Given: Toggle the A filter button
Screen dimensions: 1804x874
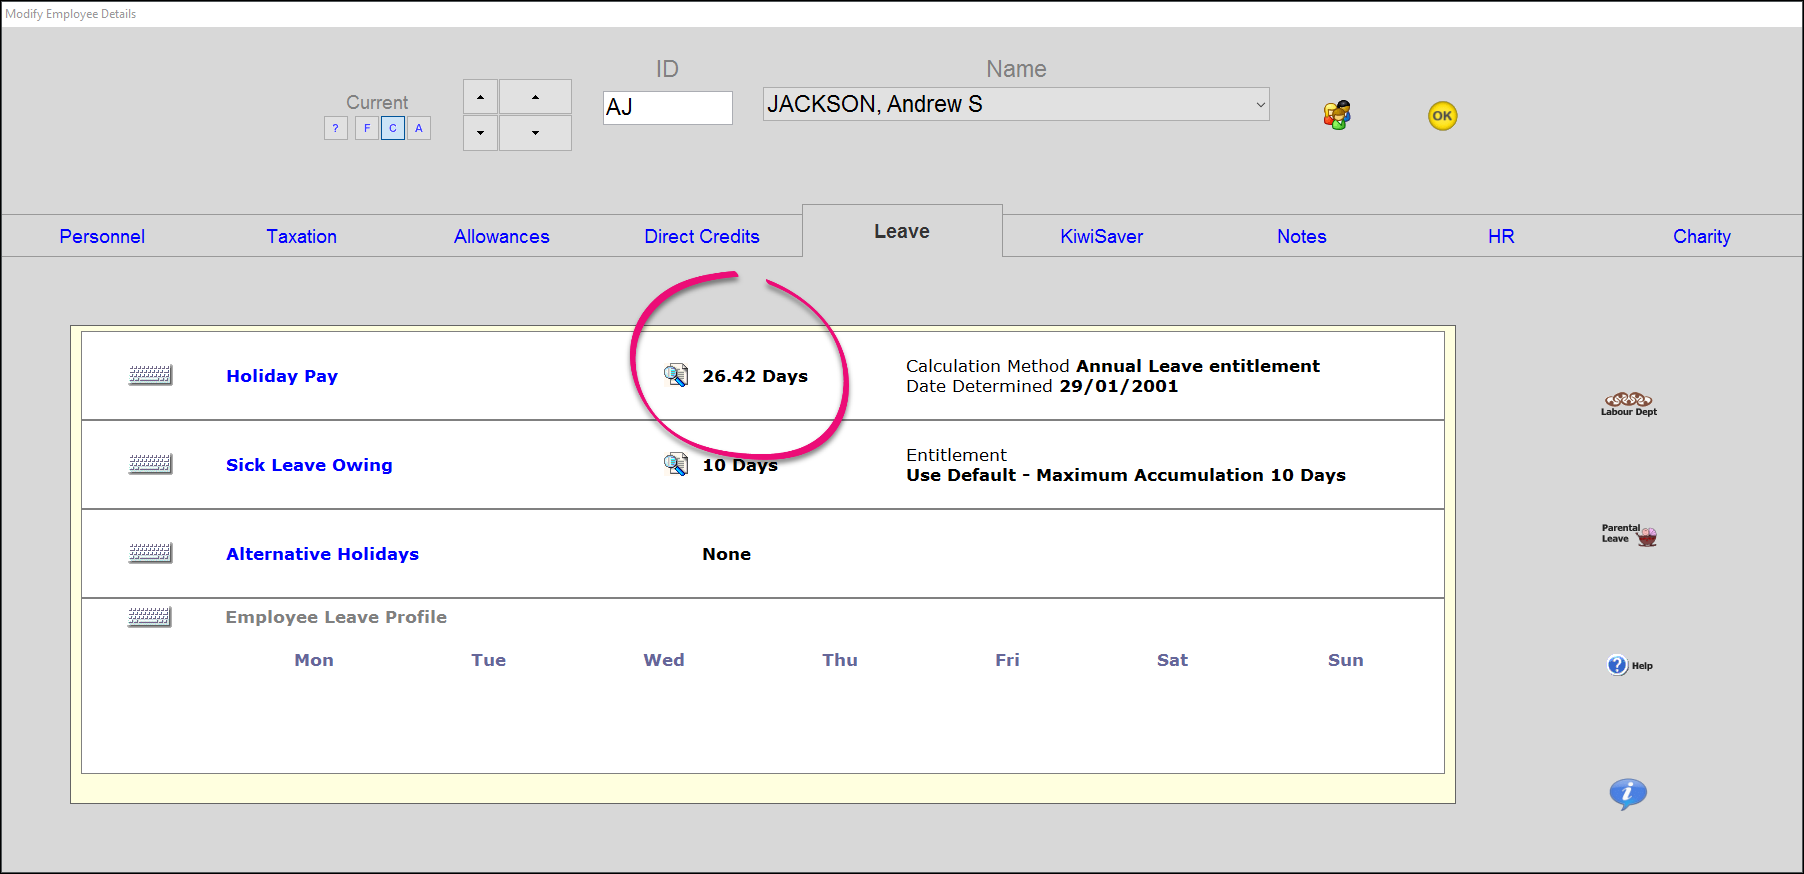Looking at the screenshot, I should point(419,128).
